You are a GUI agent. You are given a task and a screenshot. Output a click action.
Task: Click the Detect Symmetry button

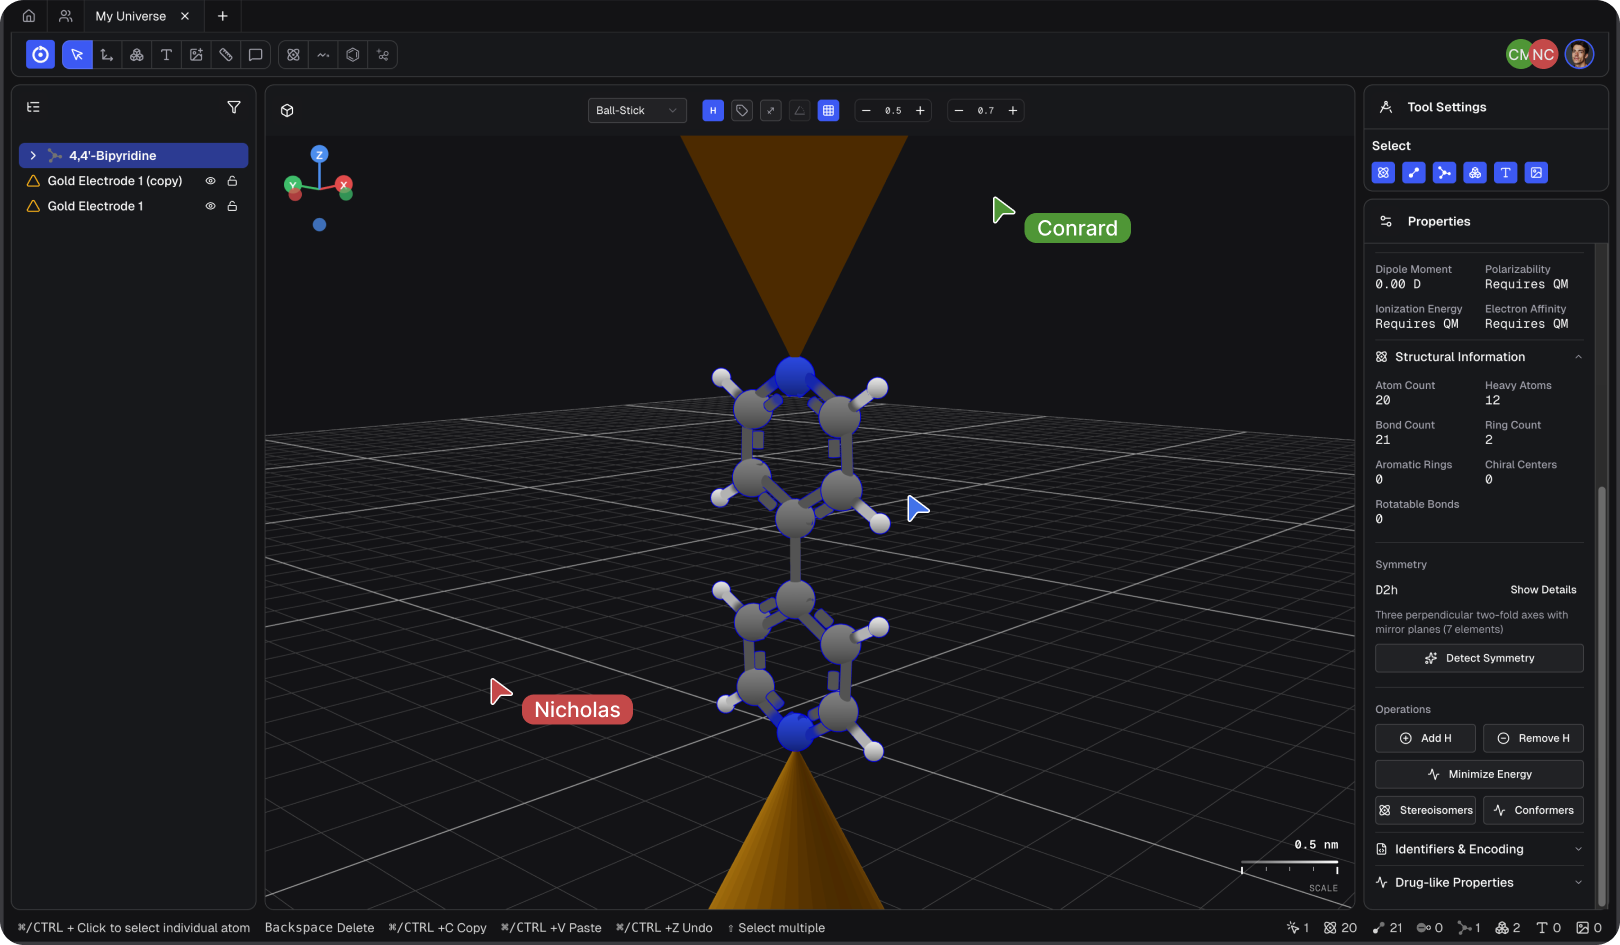1478,658
